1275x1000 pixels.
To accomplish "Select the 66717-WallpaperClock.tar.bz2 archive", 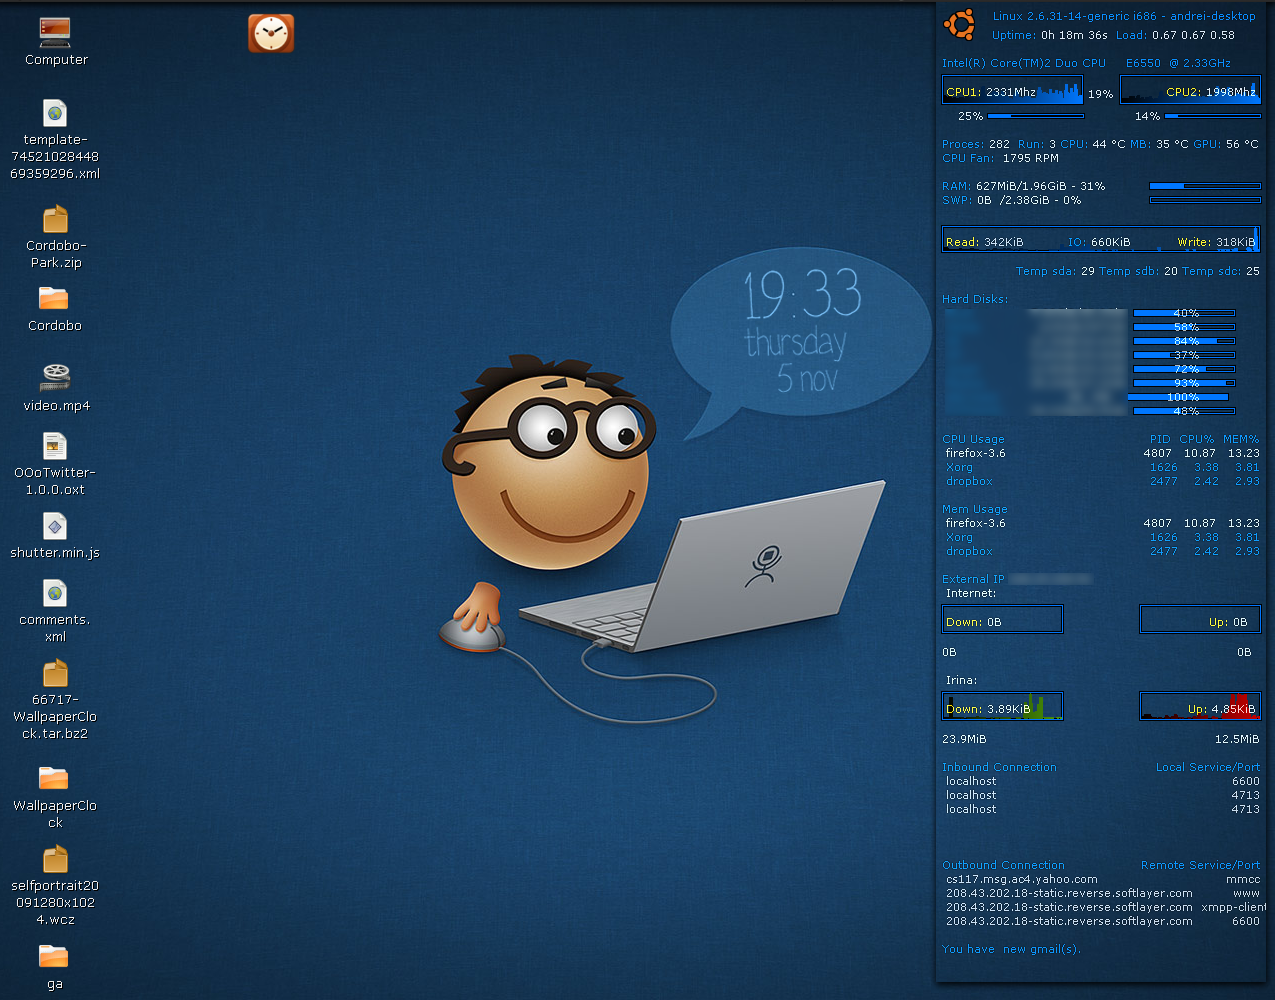I will (55, 673).
